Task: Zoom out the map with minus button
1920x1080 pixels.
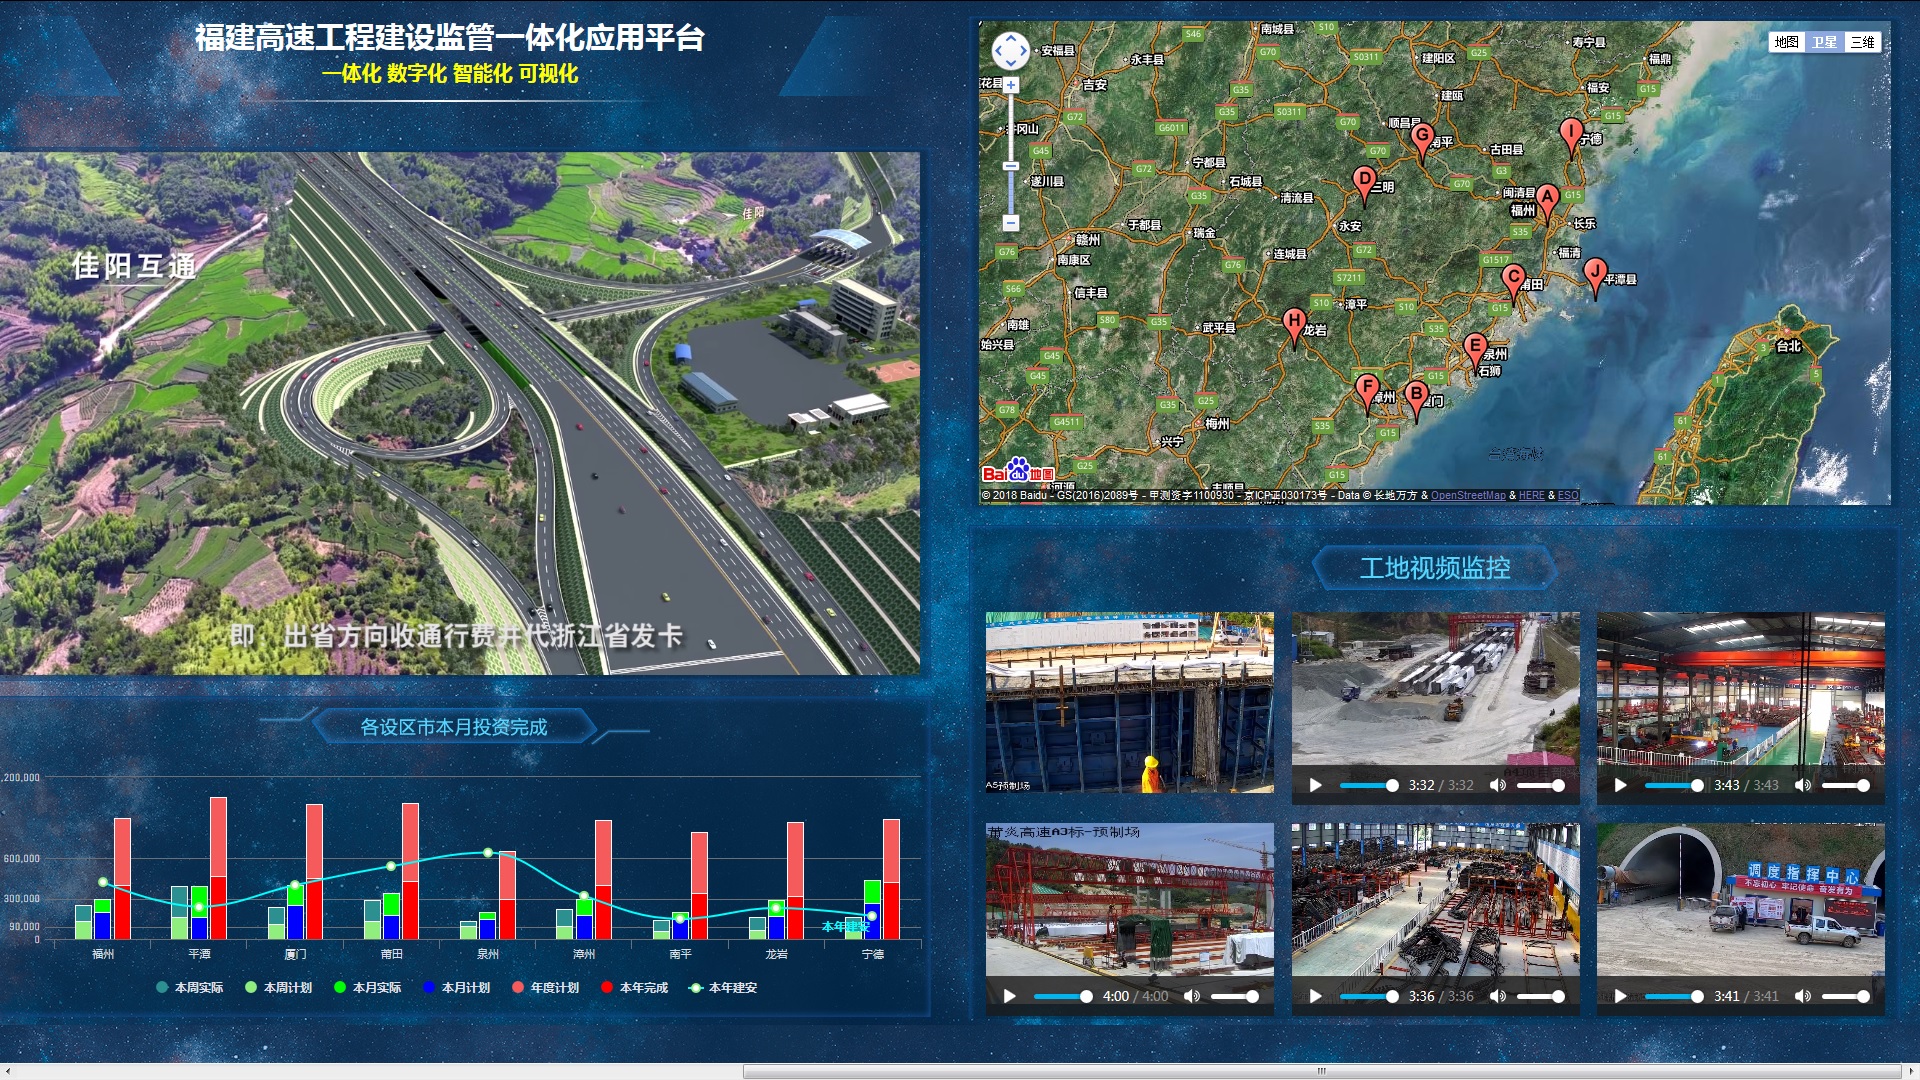Action: click(1011, 222)
